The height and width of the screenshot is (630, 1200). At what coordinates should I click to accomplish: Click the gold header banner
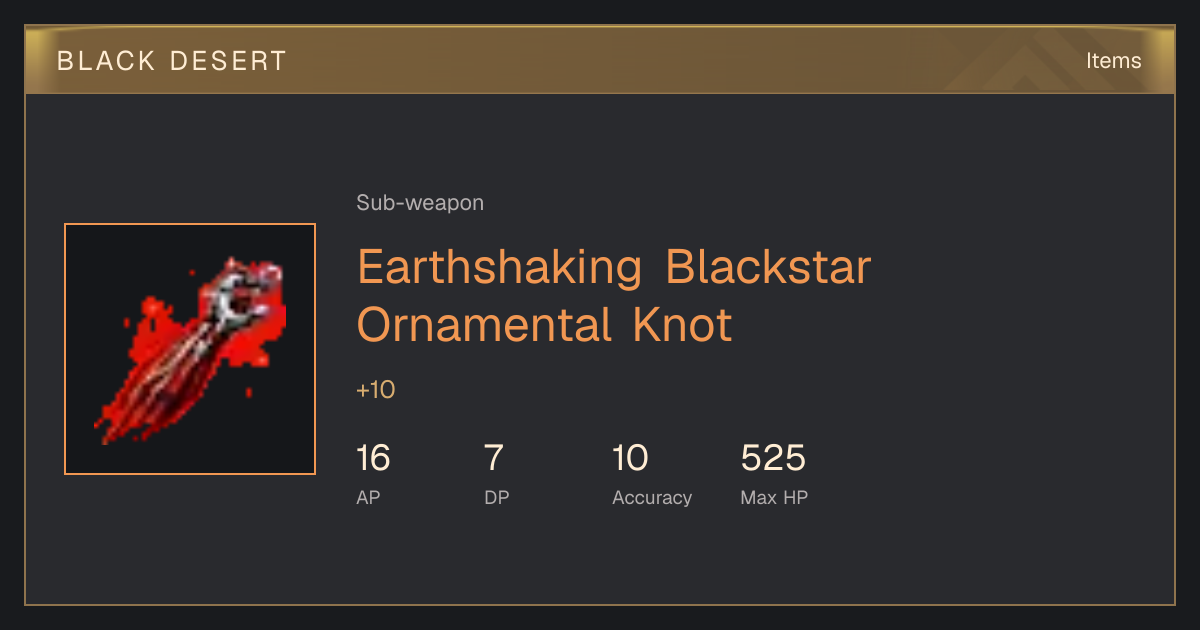600,60
